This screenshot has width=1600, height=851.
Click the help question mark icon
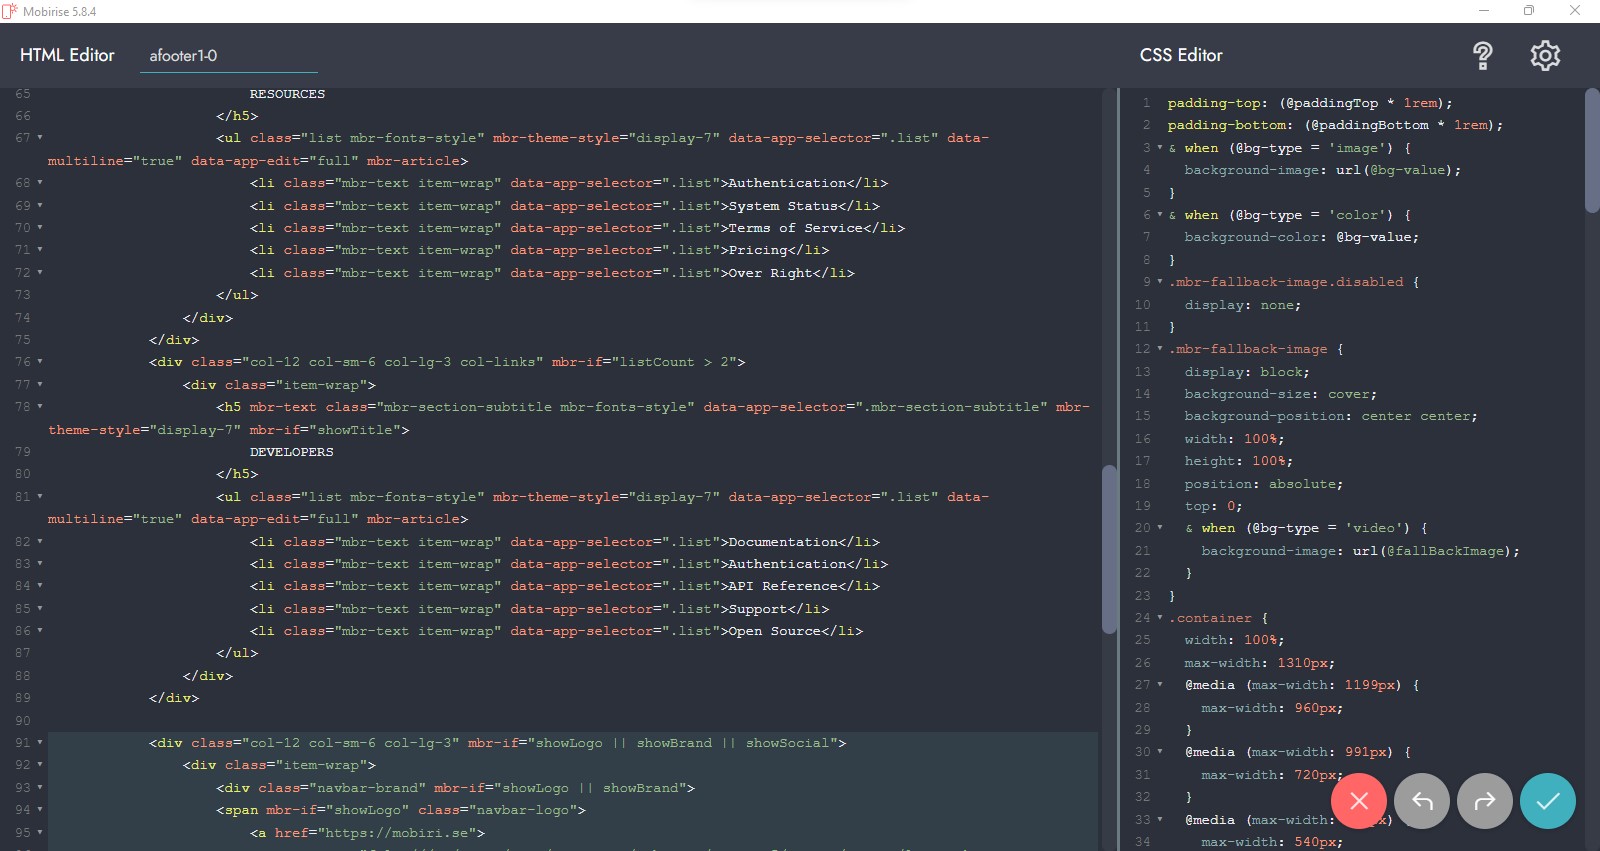coord(1482,56)
